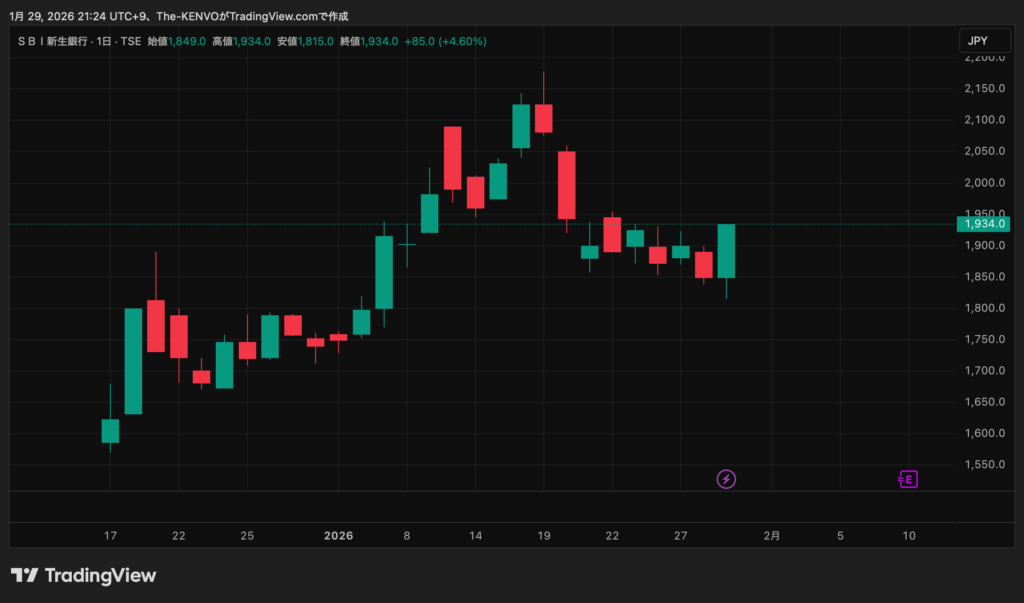Click the low value 1,815.0 in legend
1024x603 pixels.
coord(316,41)
